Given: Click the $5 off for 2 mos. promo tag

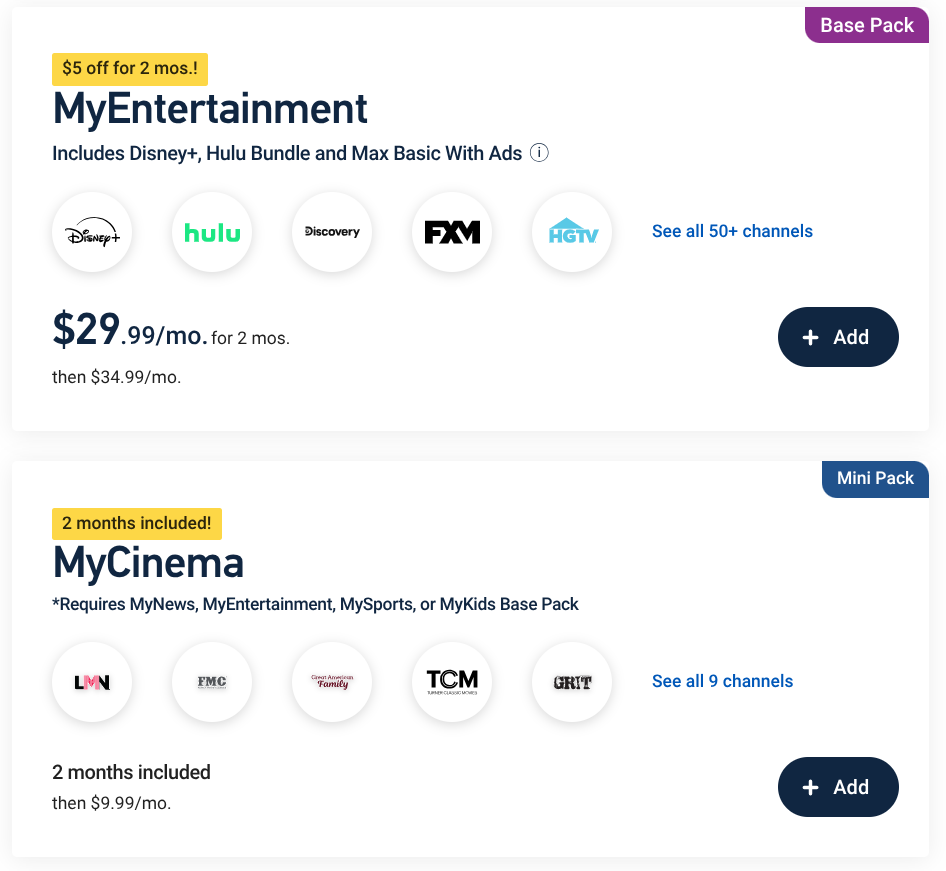Looking at the screenshot, I should tap(130, 69).
